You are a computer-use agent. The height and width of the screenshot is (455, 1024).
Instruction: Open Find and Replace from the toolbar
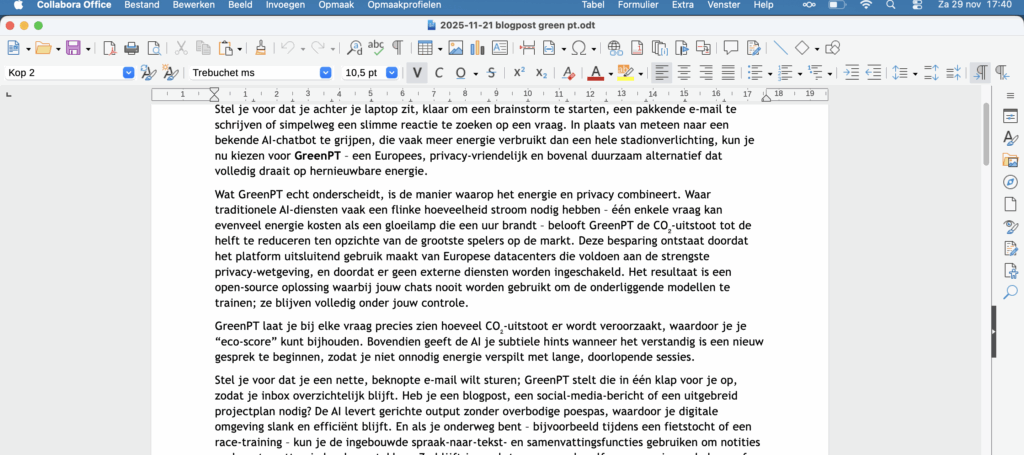click(354, 48)
